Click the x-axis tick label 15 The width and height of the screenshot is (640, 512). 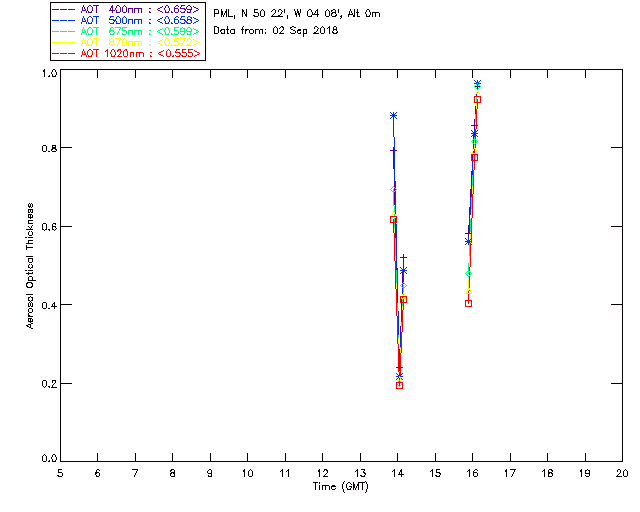coord(435,473)
